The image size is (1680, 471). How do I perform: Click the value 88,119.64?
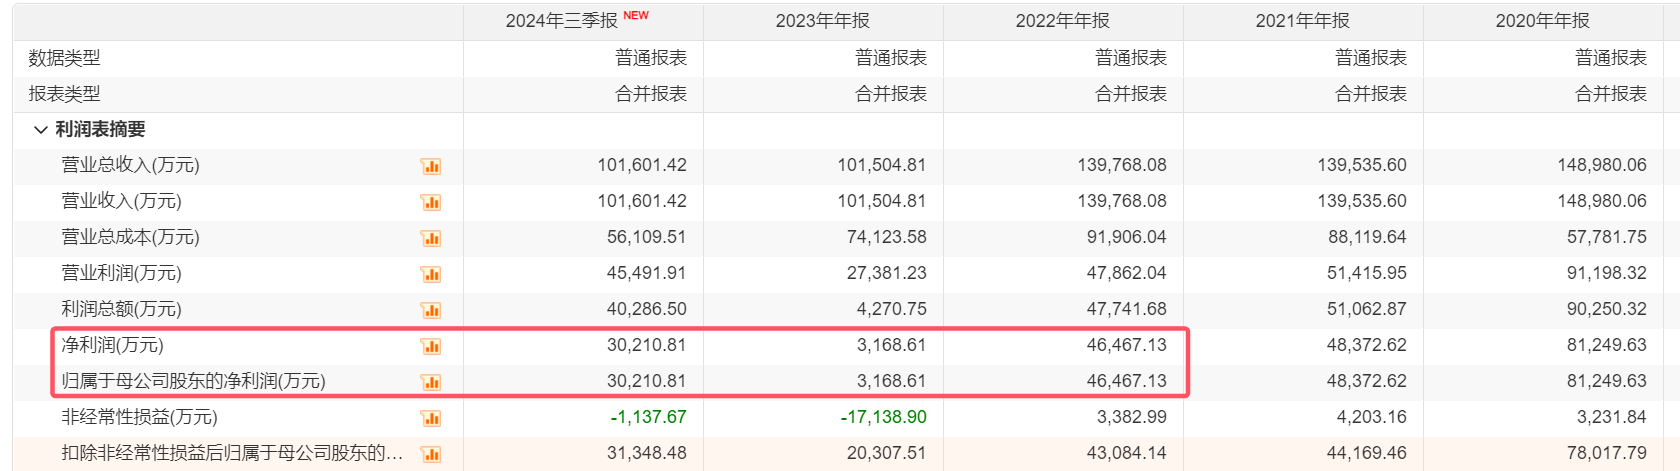pos(1367,237)
